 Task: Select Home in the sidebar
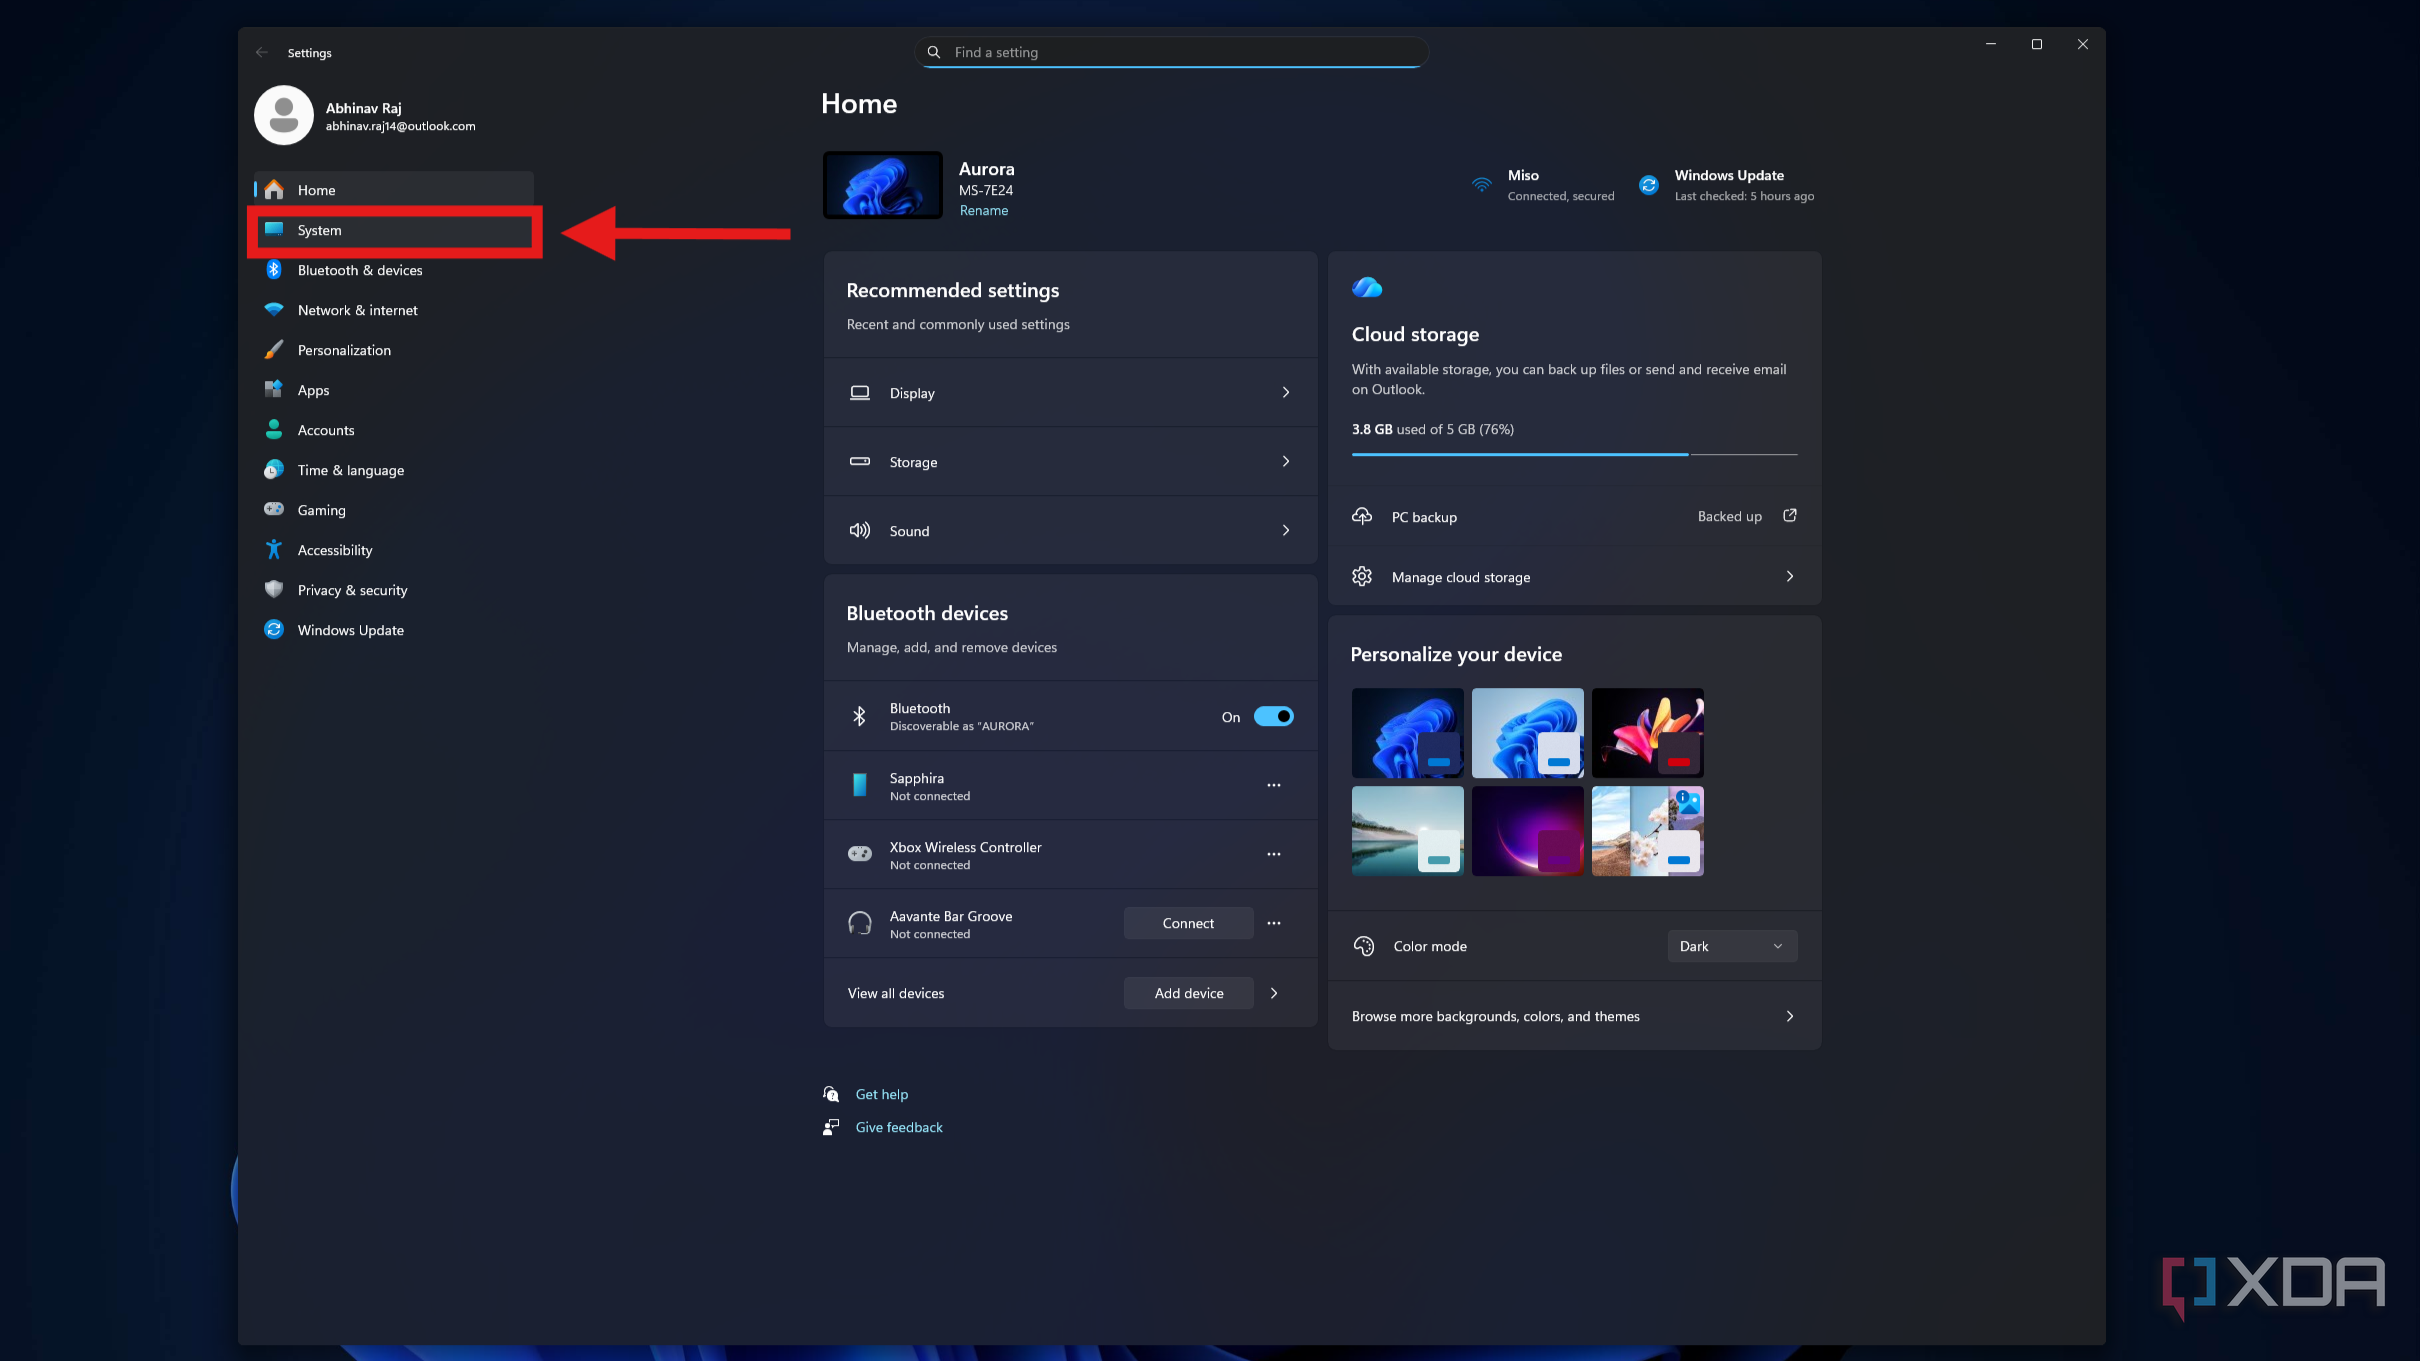394,190
